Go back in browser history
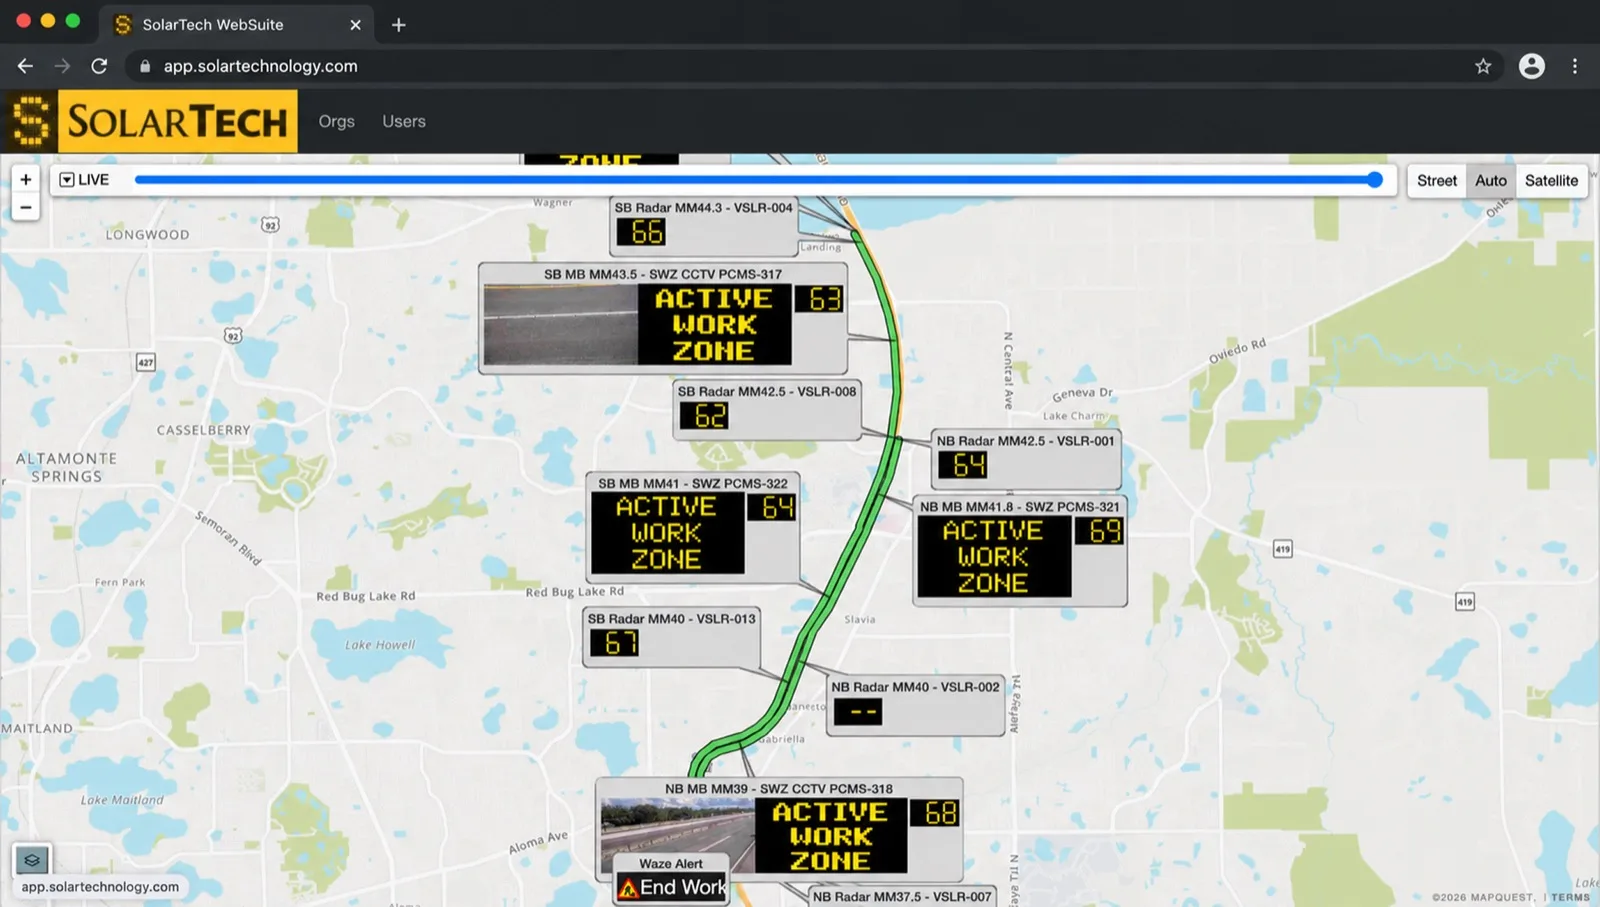Image resolution: width=1600 pixels, height=907 pixels. (25, 66)
